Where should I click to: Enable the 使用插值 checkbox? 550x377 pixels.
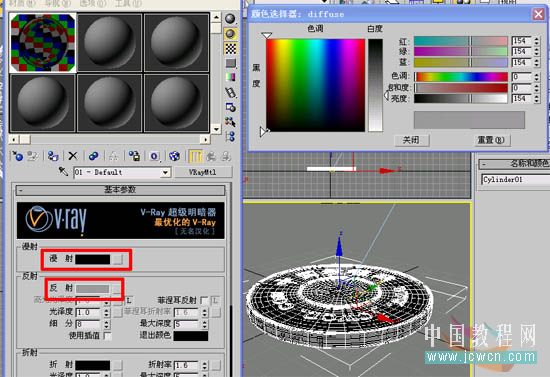tap(108, 336)
